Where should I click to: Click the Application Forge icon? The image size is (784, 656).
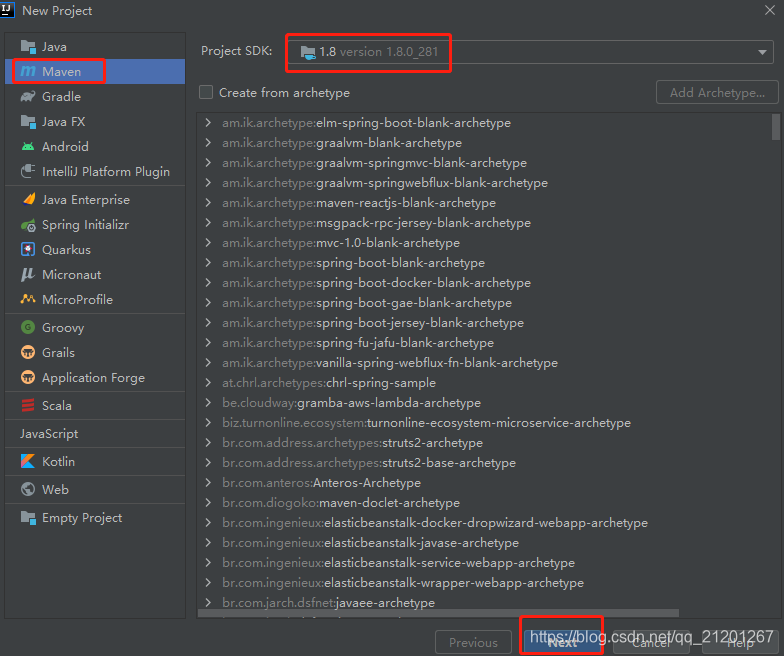tap(28, 378)
